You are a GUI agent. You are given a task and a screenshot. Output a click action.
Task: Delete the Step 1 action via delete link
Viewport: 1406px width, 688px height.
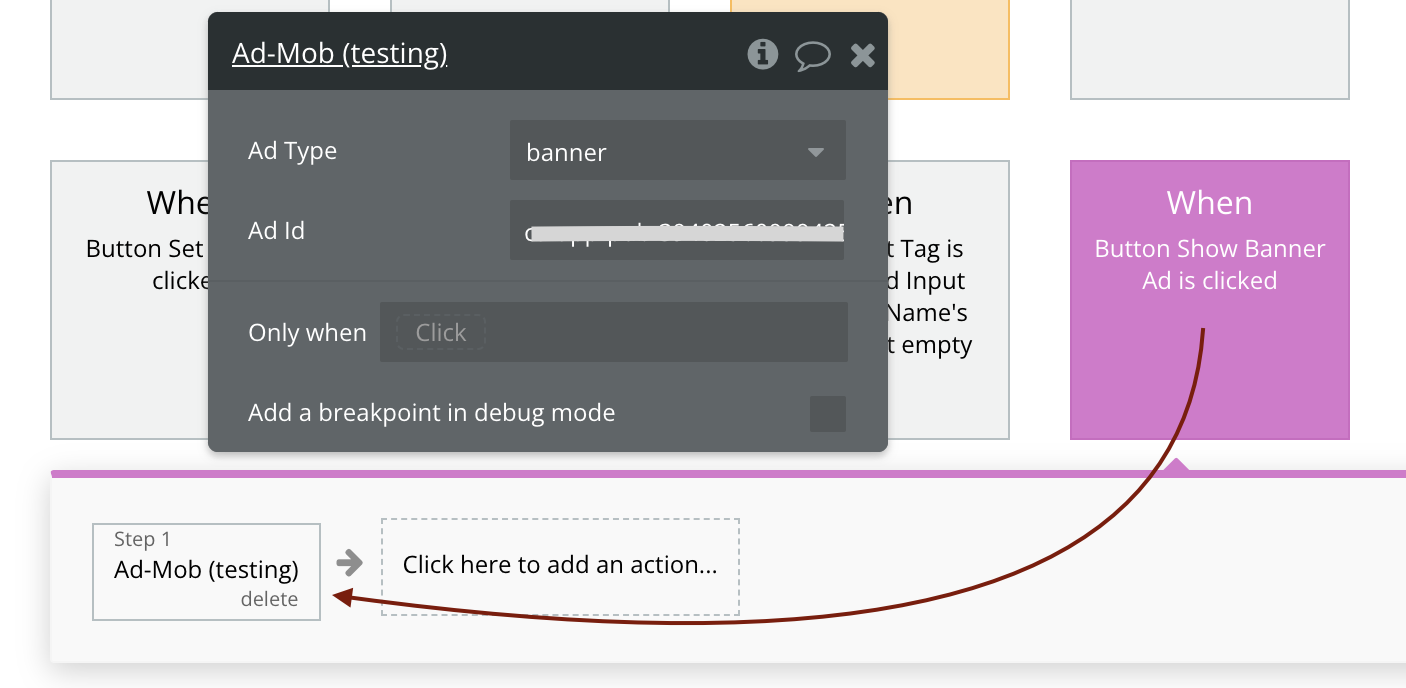[269, 599]
